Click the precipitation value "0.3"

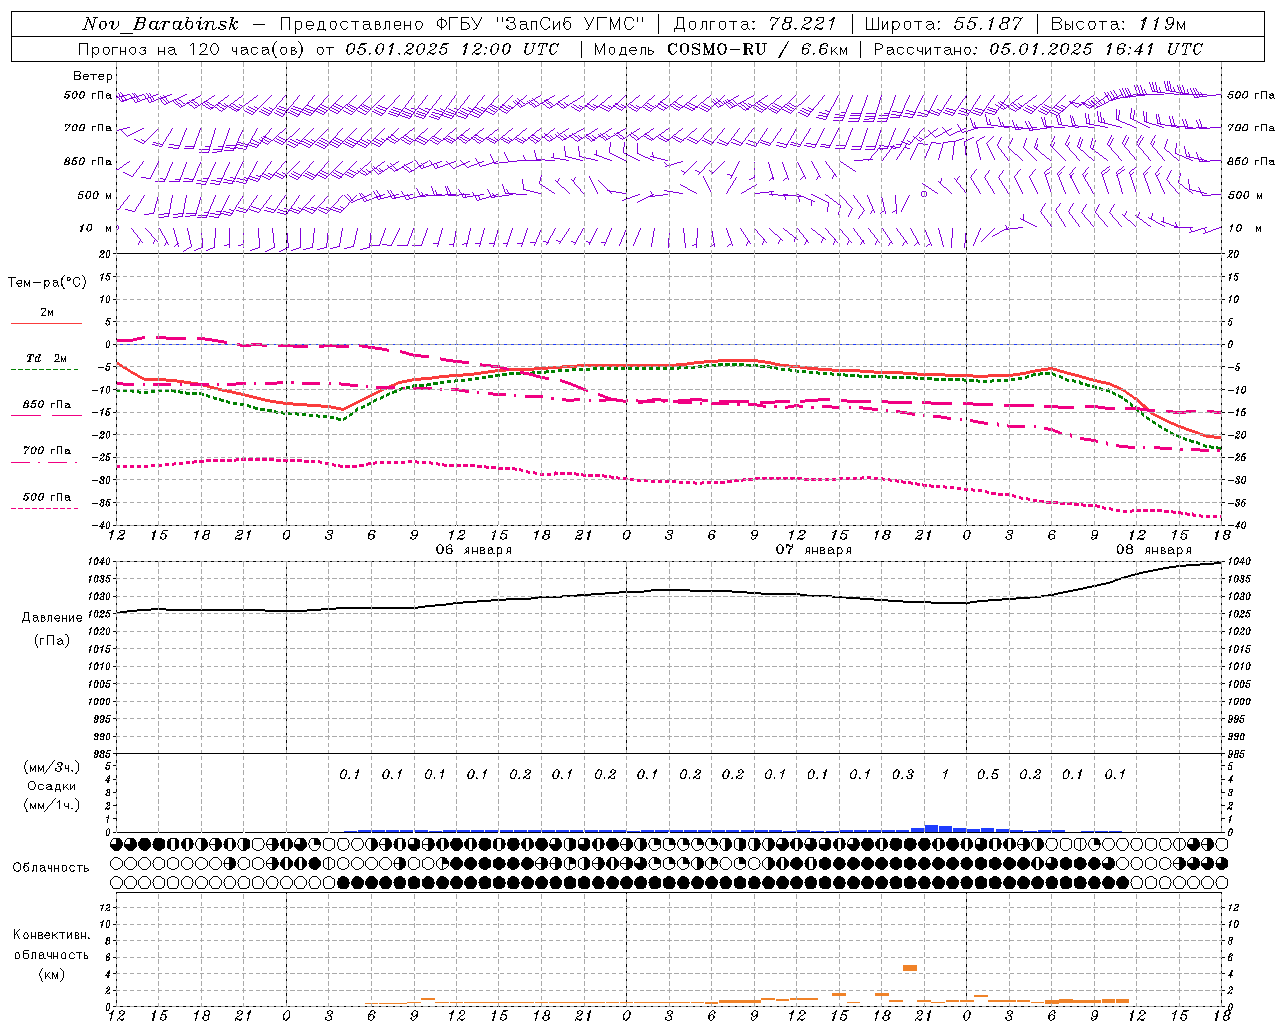pyautogui.click(x=902, y=774)
